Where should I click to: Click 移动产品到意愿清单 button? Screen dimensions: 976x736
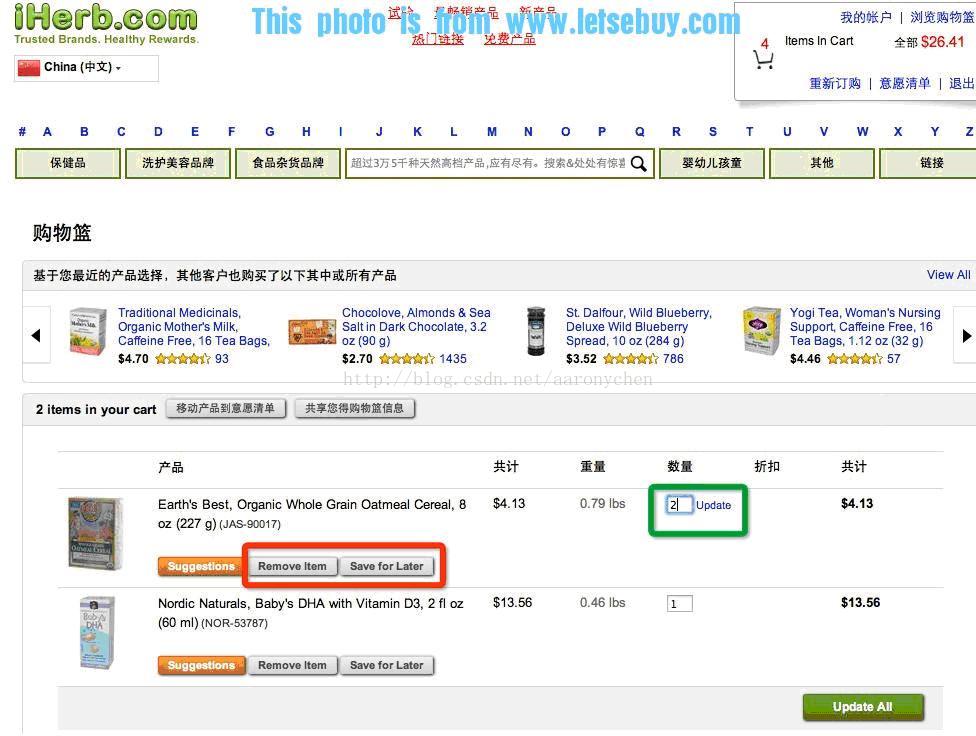pos(225,408)
